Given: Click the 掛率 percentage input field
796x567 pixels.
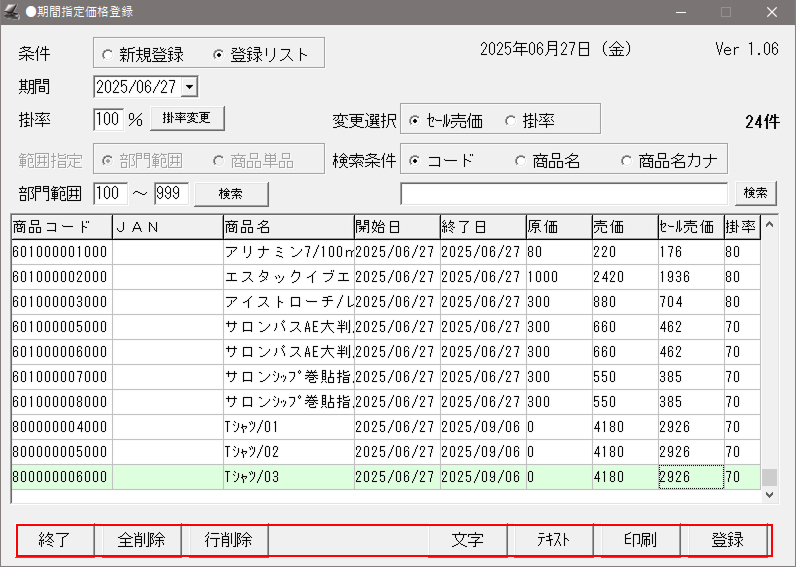Looking at the screenshot, I should (x=107, y=120).
